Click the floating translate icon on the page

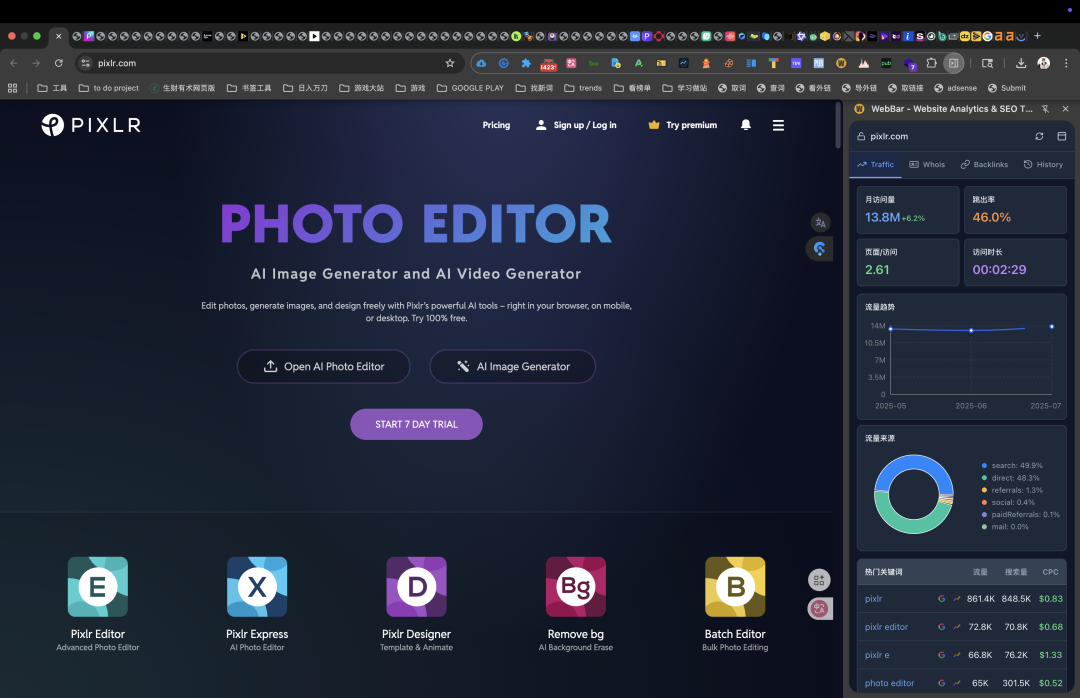point(820,223)
